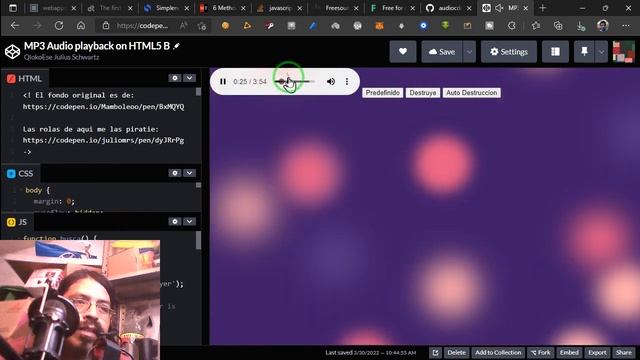
Task: Go back in the browser
Action: [x=15, y=26]
